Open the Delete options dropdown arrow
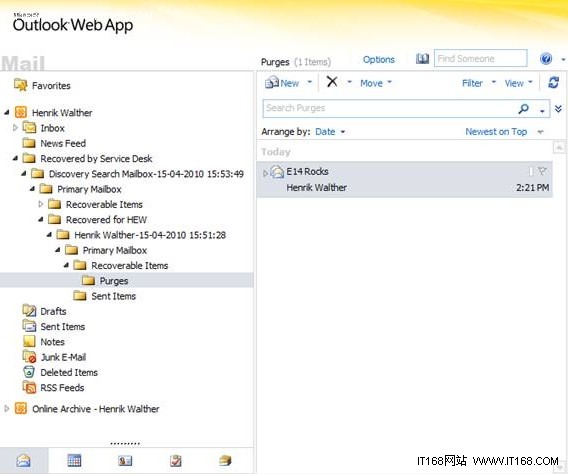Viewport: 568px width, 474px height. point(350,83)
